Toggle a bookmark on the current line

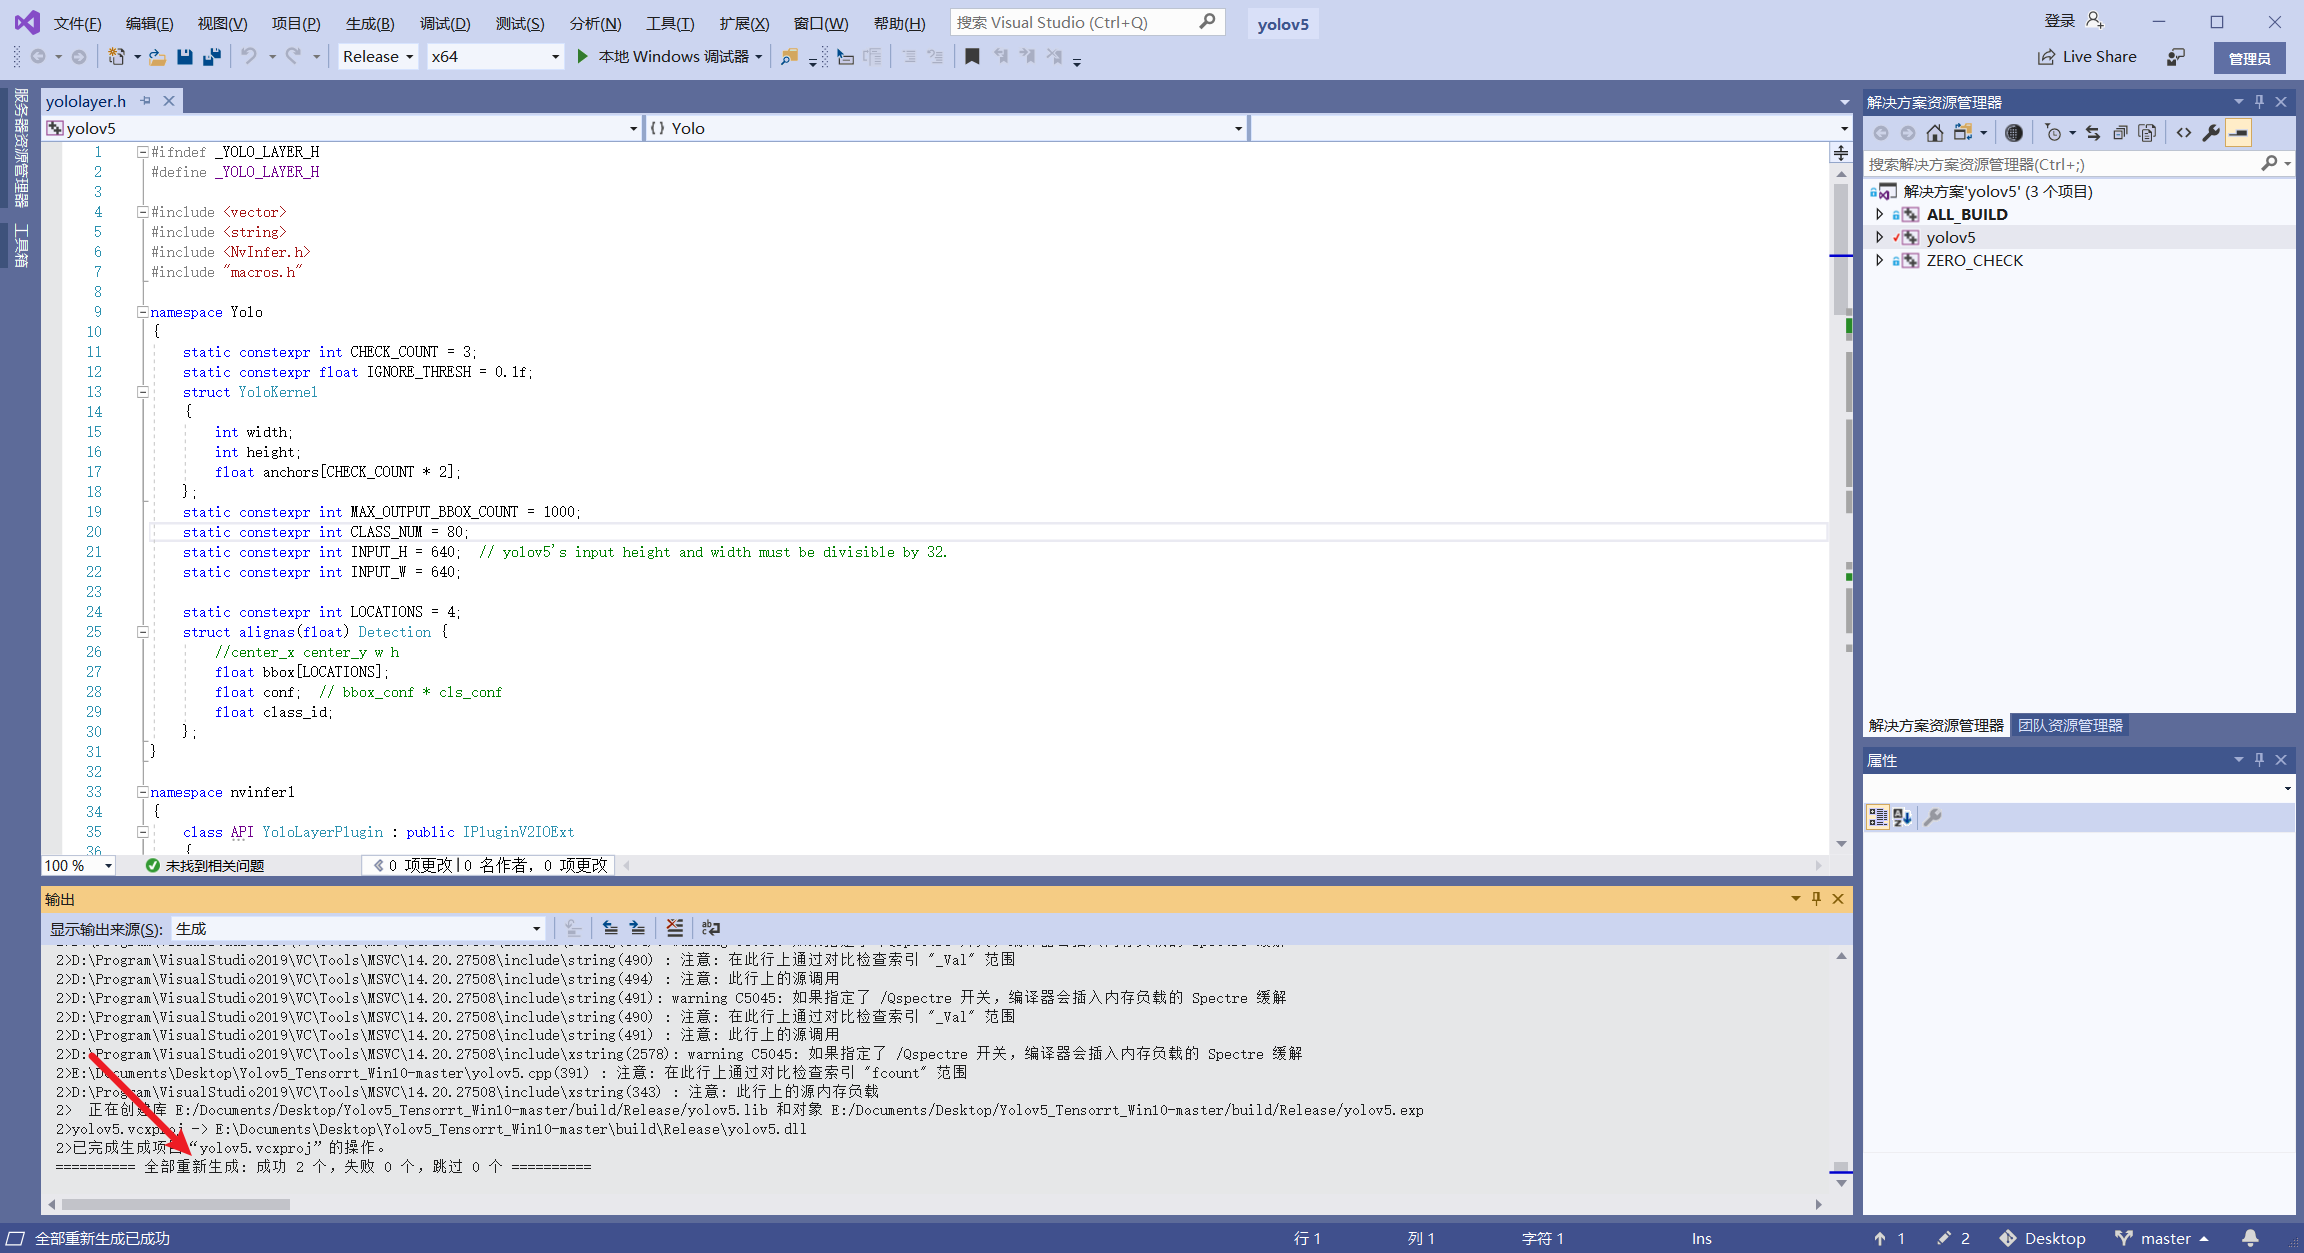click(972, 57)
